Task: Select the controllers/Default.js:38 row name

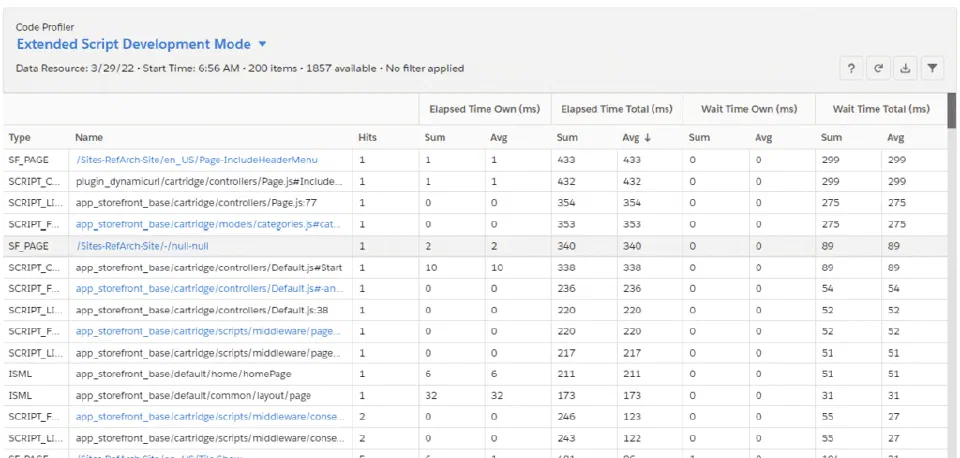Action: point(202,310)
